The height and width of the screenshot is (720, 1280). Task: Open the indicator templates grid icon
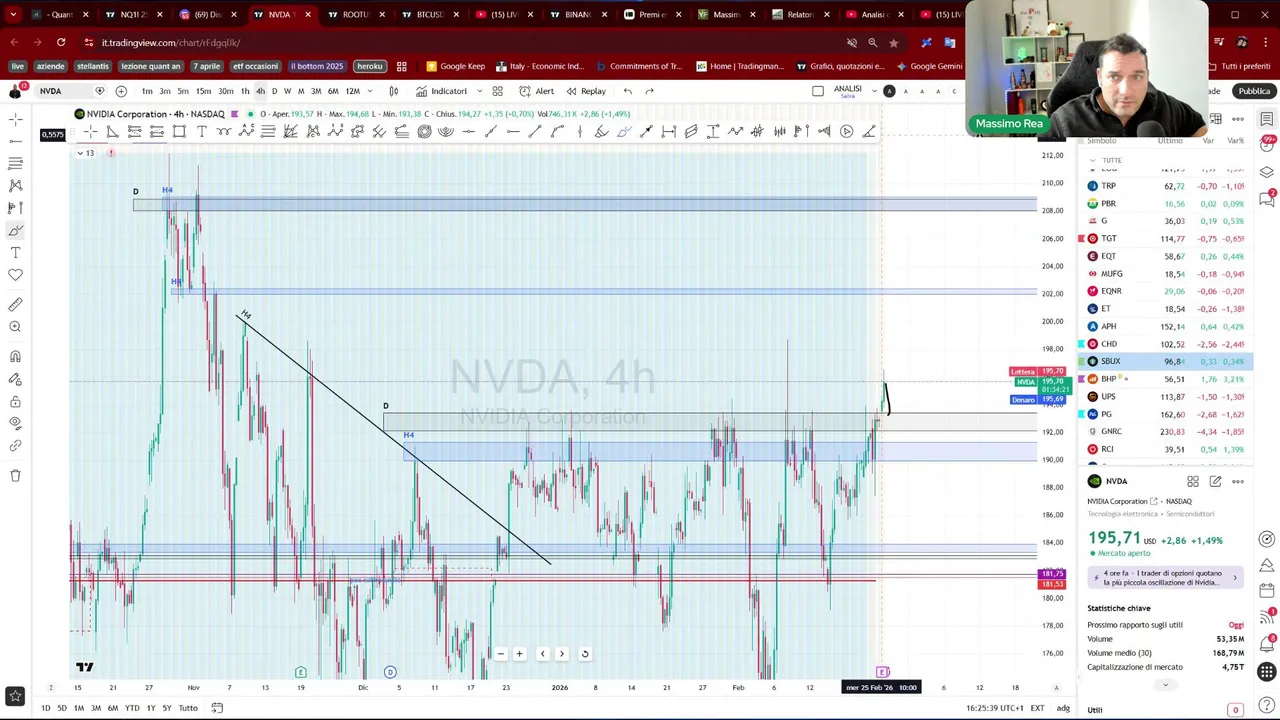497,91
